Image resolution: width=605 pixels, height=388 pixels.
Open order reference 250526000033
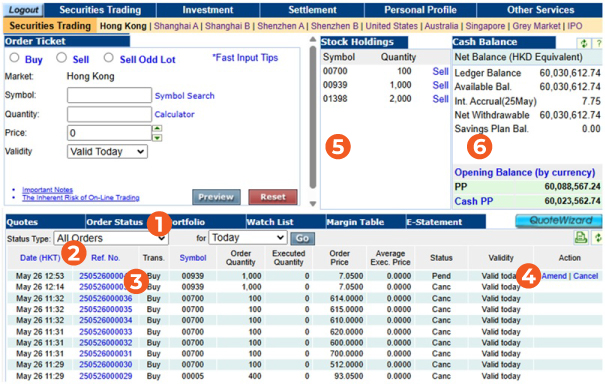tap(106, 332)
